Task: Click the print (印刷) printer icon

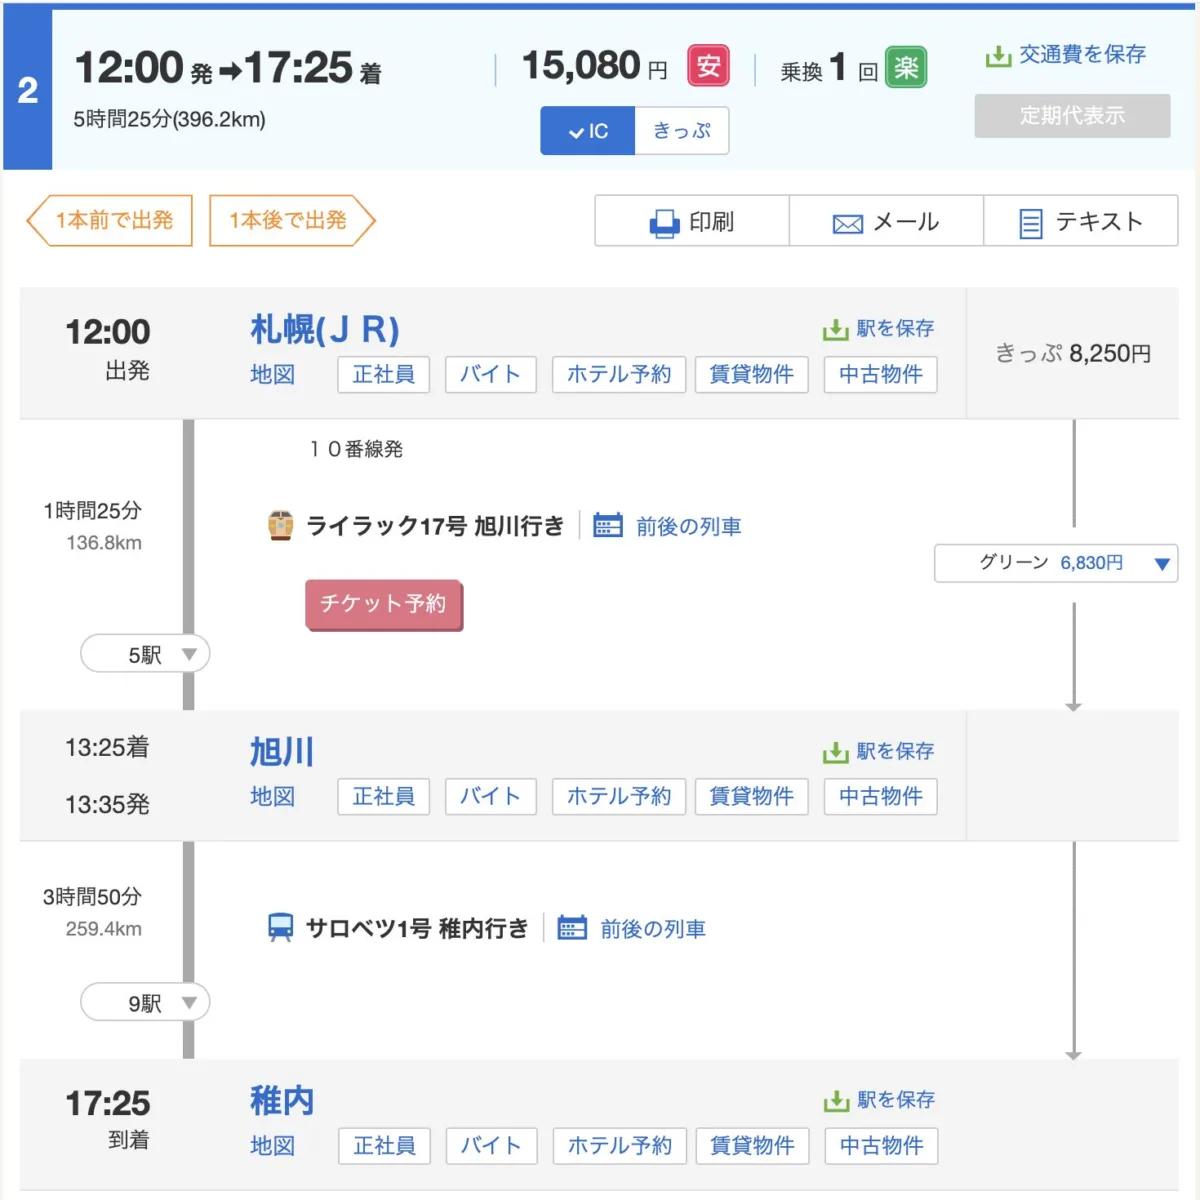Action: [664, 223]
